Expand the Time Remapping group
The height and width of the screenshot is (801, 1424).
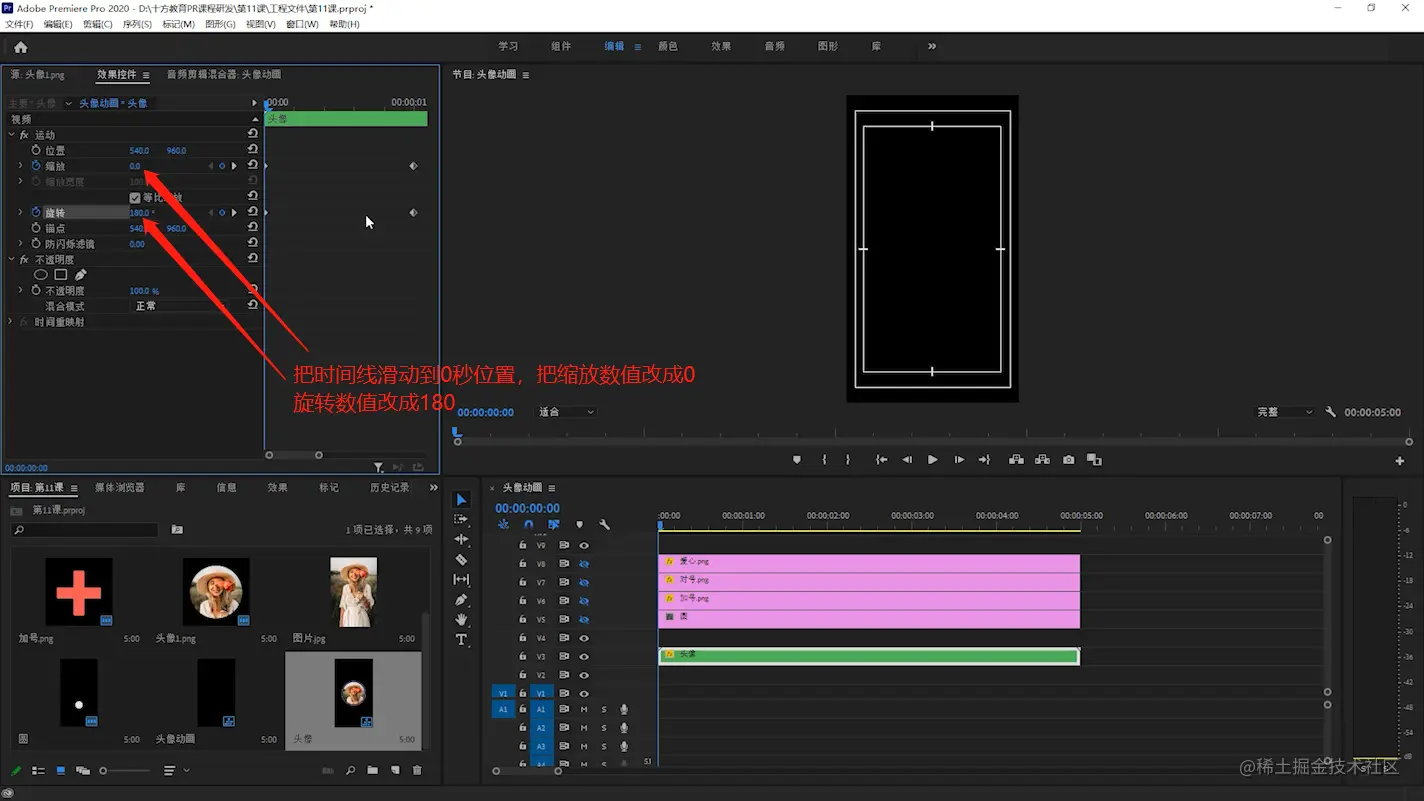point(11,322)
